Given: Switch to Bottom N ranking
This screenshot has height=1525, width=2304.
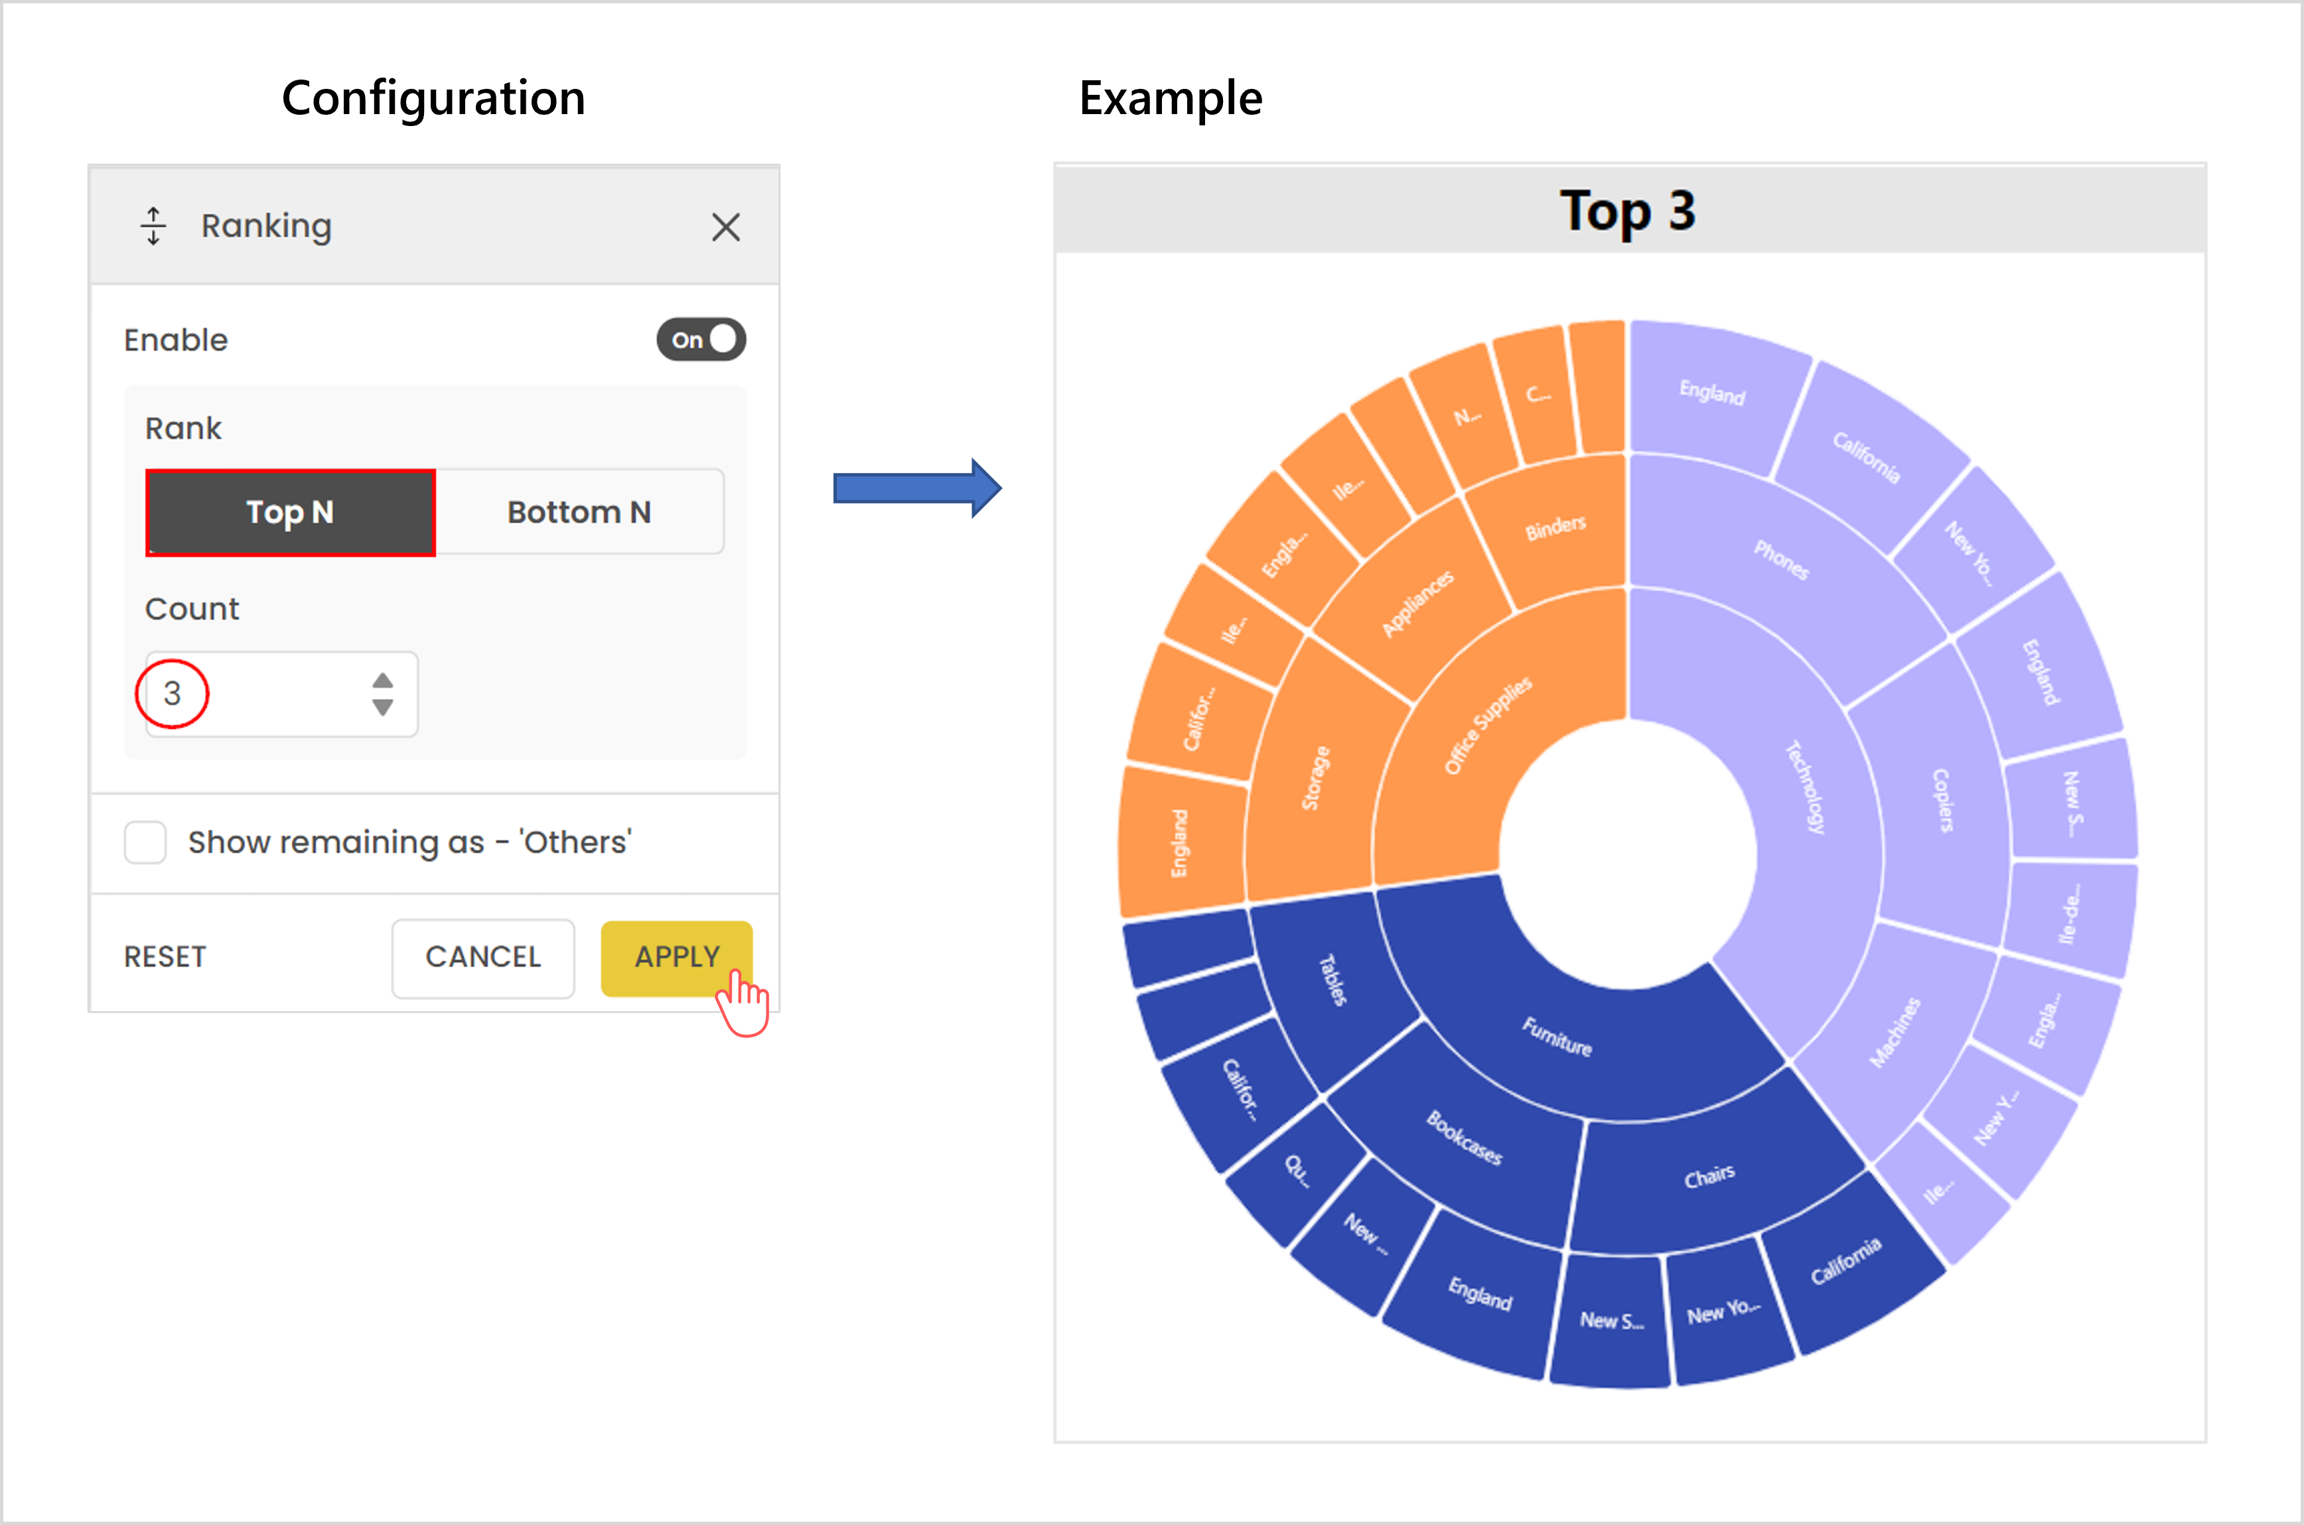Looking at the screenshot, I should (x=579, y=512).
